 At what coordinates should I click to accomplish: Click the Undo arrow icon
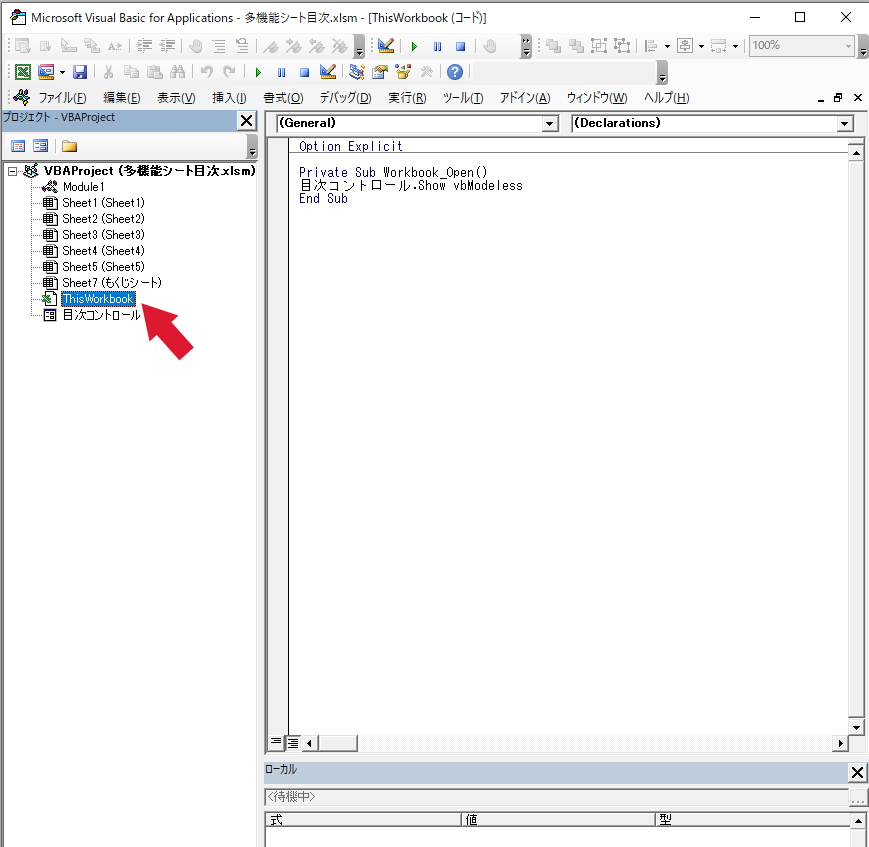(x=207, y=72)
